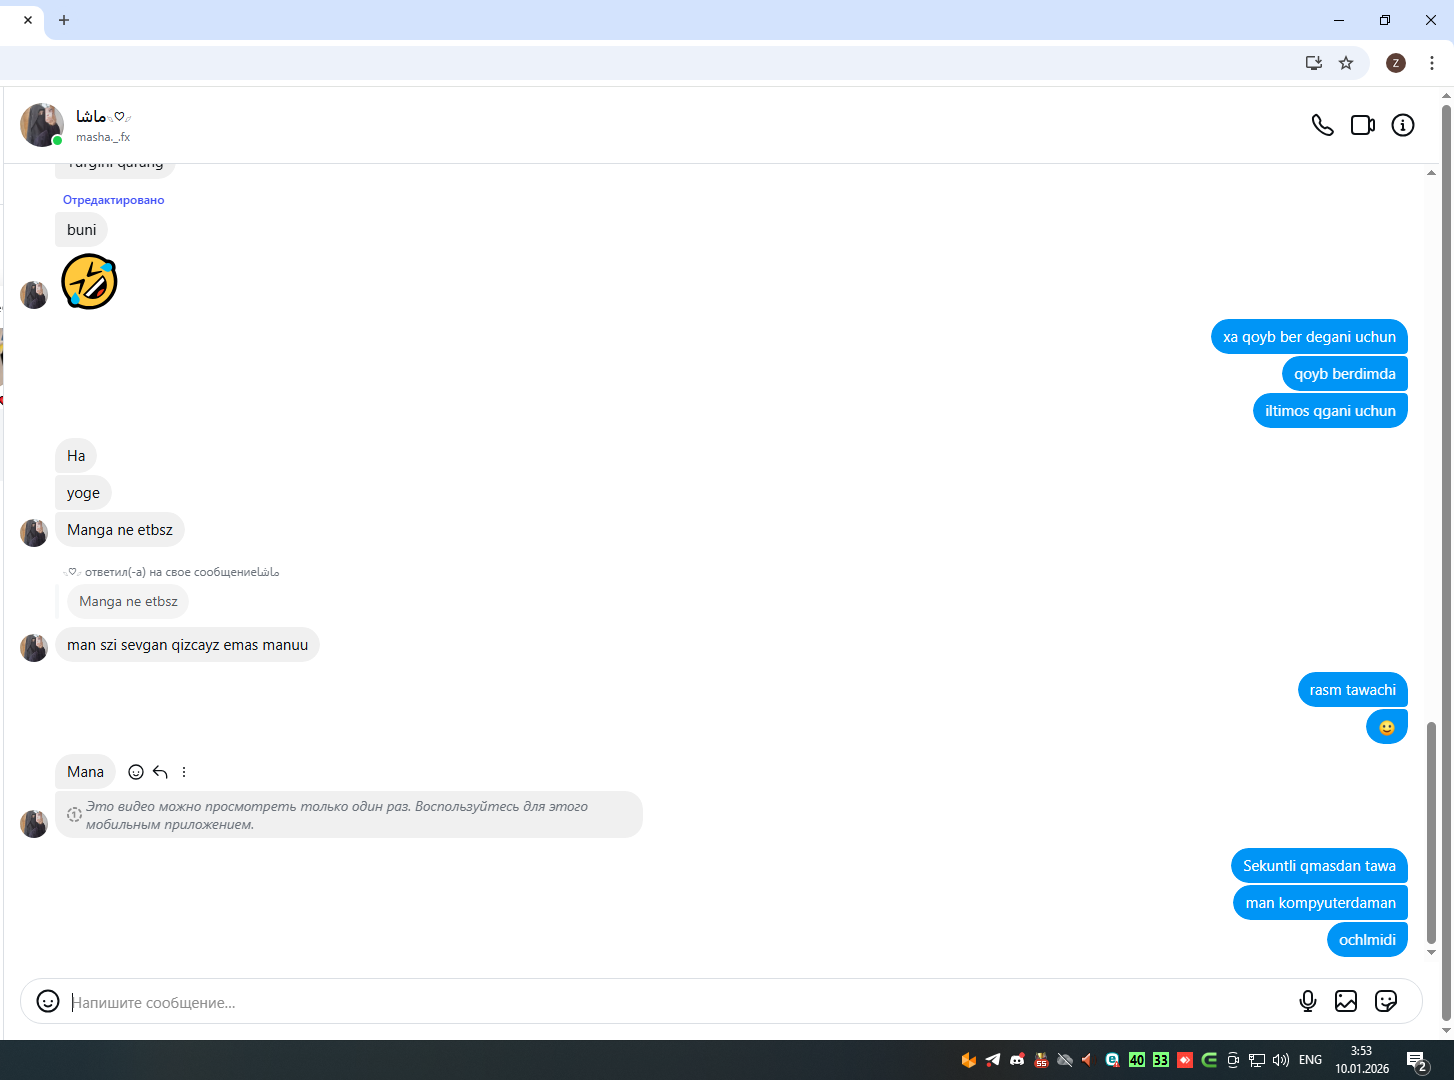Viewport: 1454px width, 1080px height.
Task: Bookmark this page with the star
Action: (1346, 63)
